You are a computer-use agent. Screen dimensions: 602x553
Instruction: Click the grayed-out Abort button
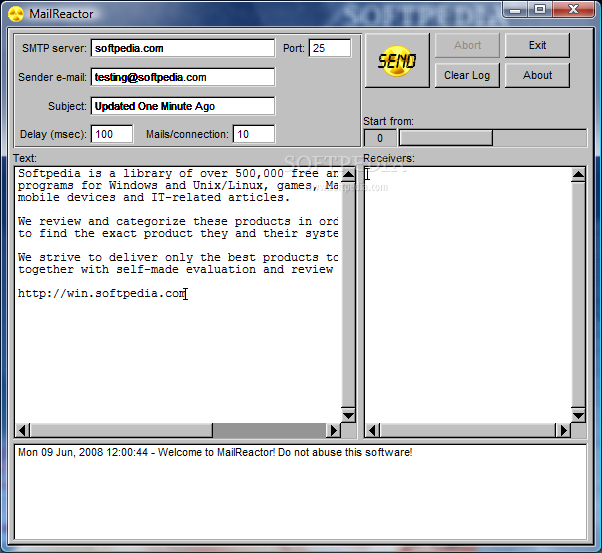pyautogui.click(x=467, y=45)
